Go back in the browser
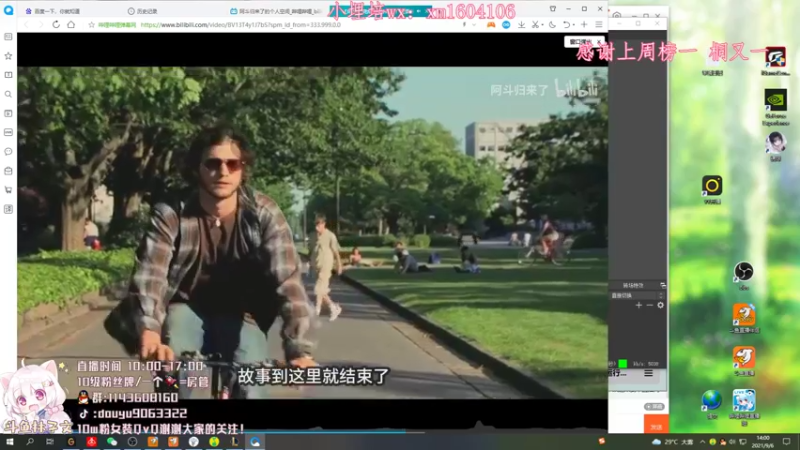The image size is (800, 450). click(27, 24)
